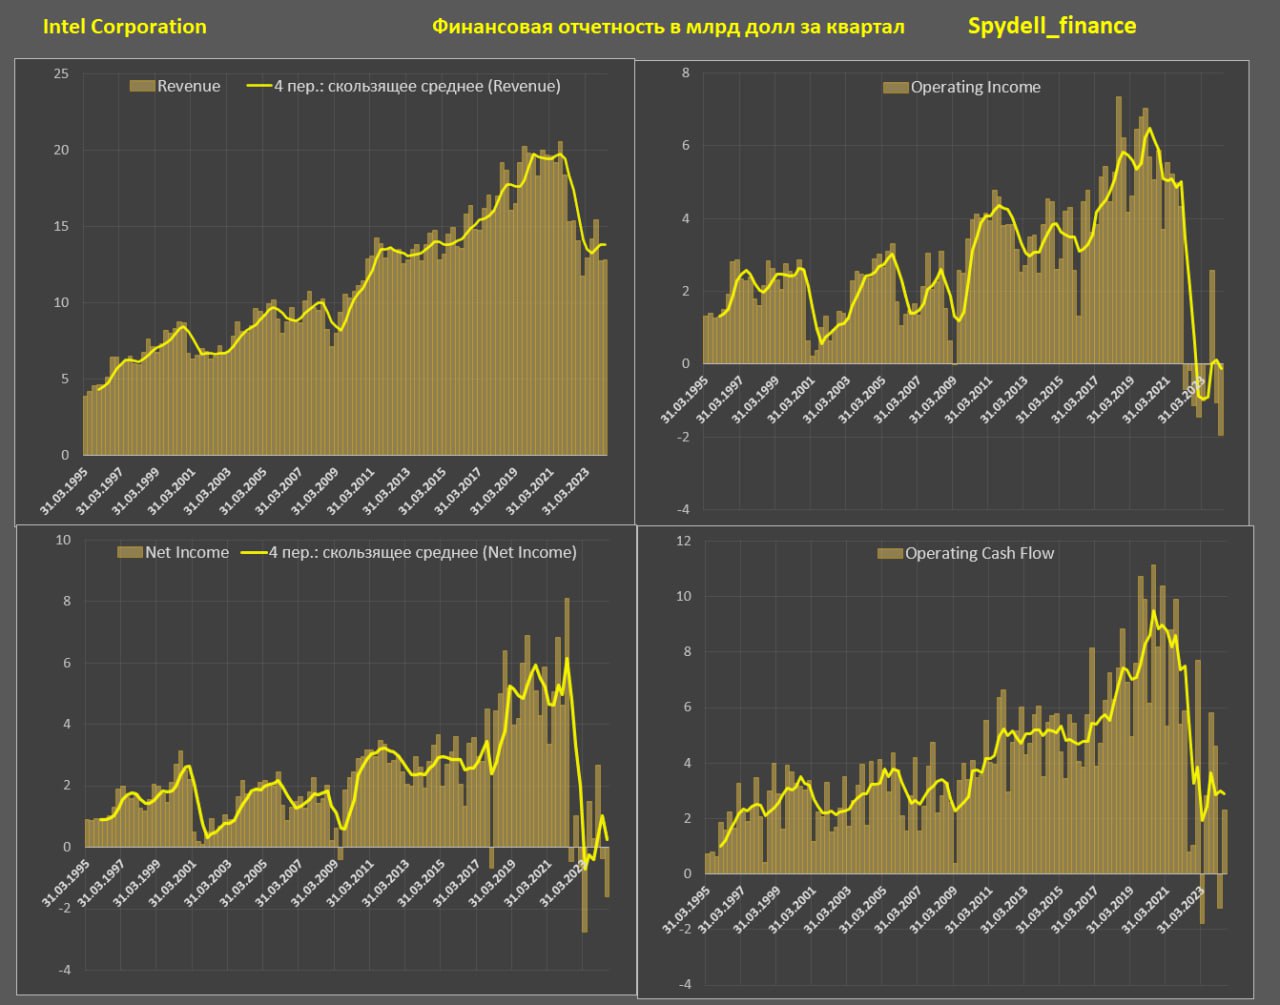Screen dimensions: 1280x1005
Task: Click the 25 y-axis label on Revenue chart
Action: pyautogui.click(x=61, y=74)
